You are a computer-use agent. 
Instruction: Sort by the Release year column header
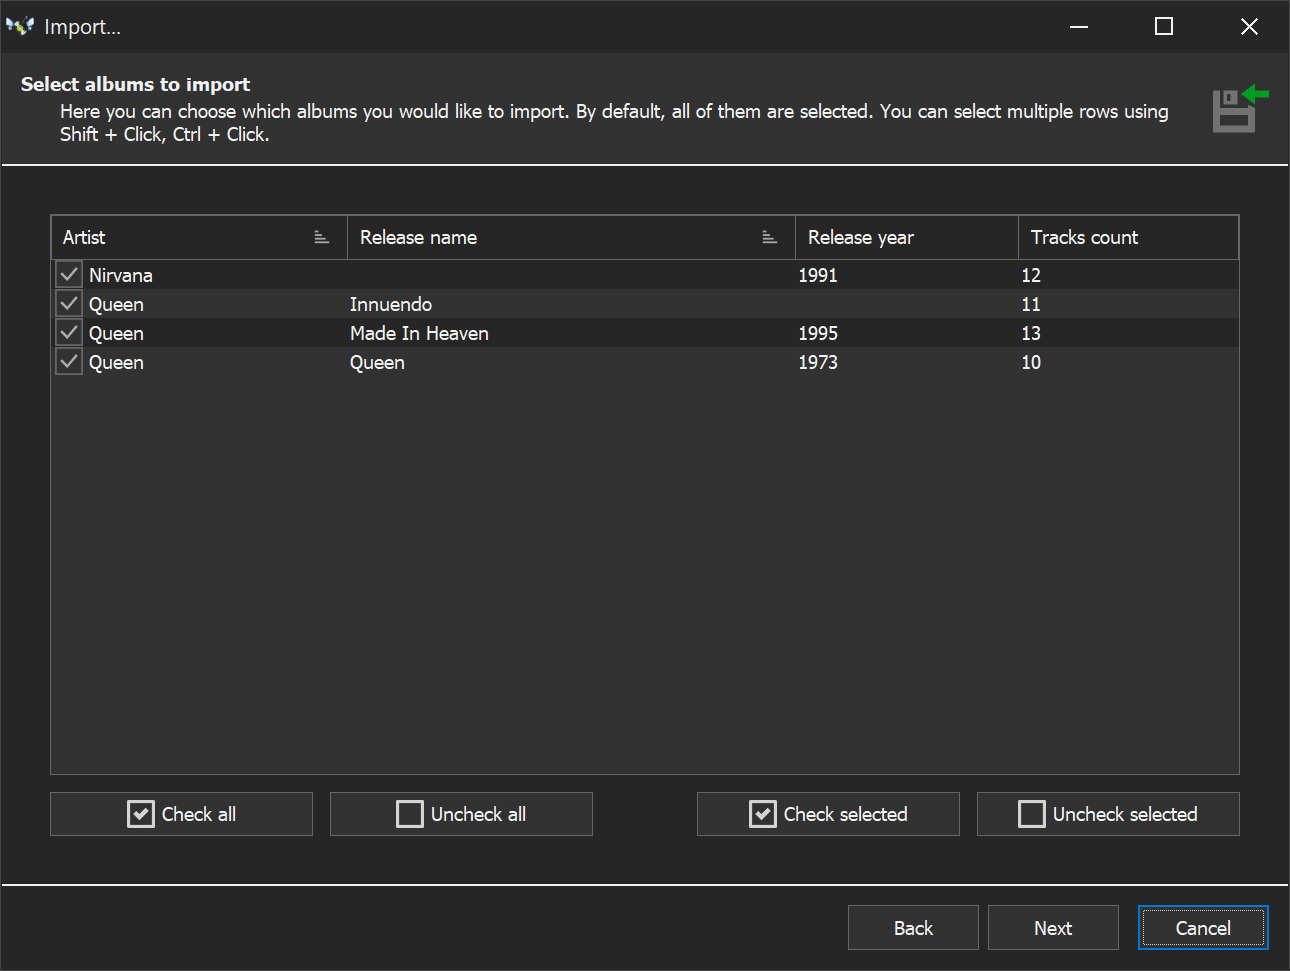pyautogui.click(x=861, y=238)
